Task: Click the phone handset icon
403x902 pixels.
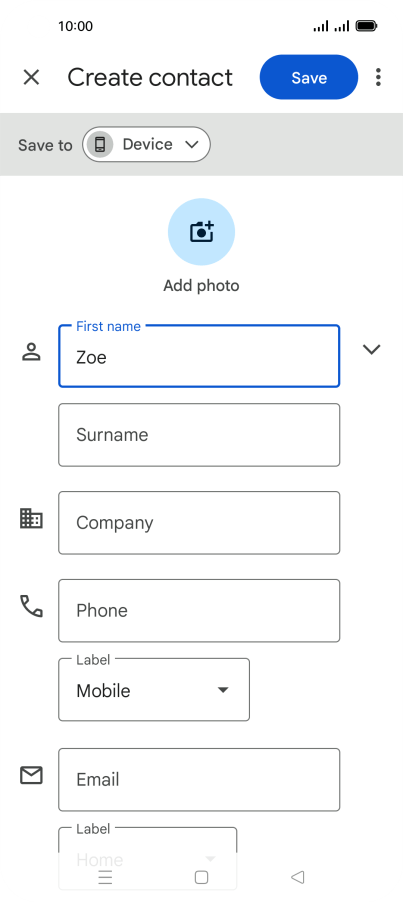Action: point(32,606)
